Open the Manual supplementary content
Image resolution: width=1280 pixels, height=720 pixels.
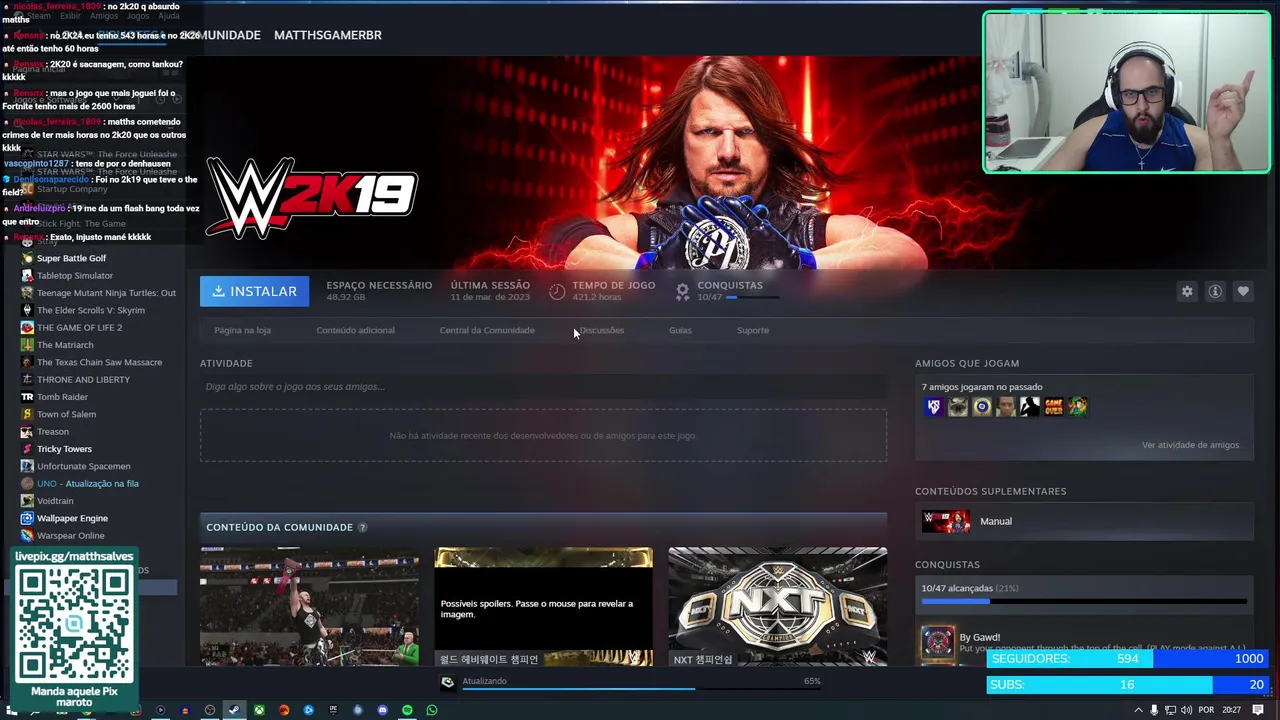pos(1084,521)
